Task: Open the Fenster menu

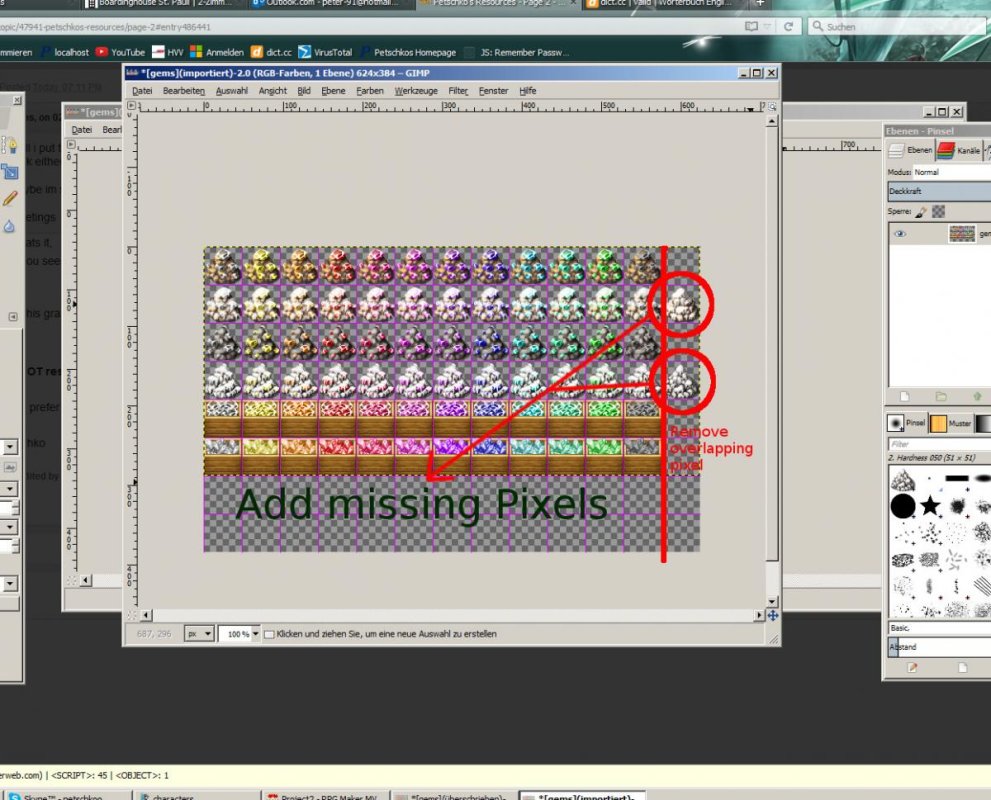Action: [x=493, y=91]
